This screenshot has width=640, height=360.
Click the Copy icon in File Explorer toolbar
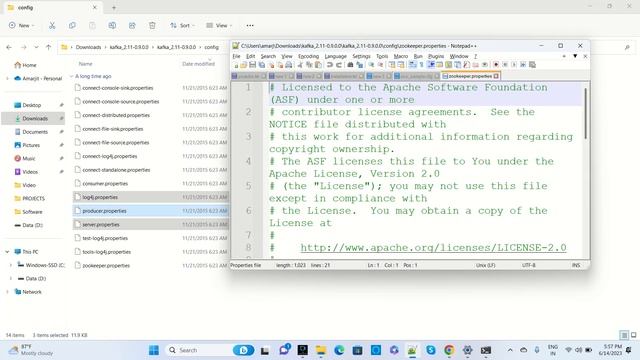click(72, 25)
